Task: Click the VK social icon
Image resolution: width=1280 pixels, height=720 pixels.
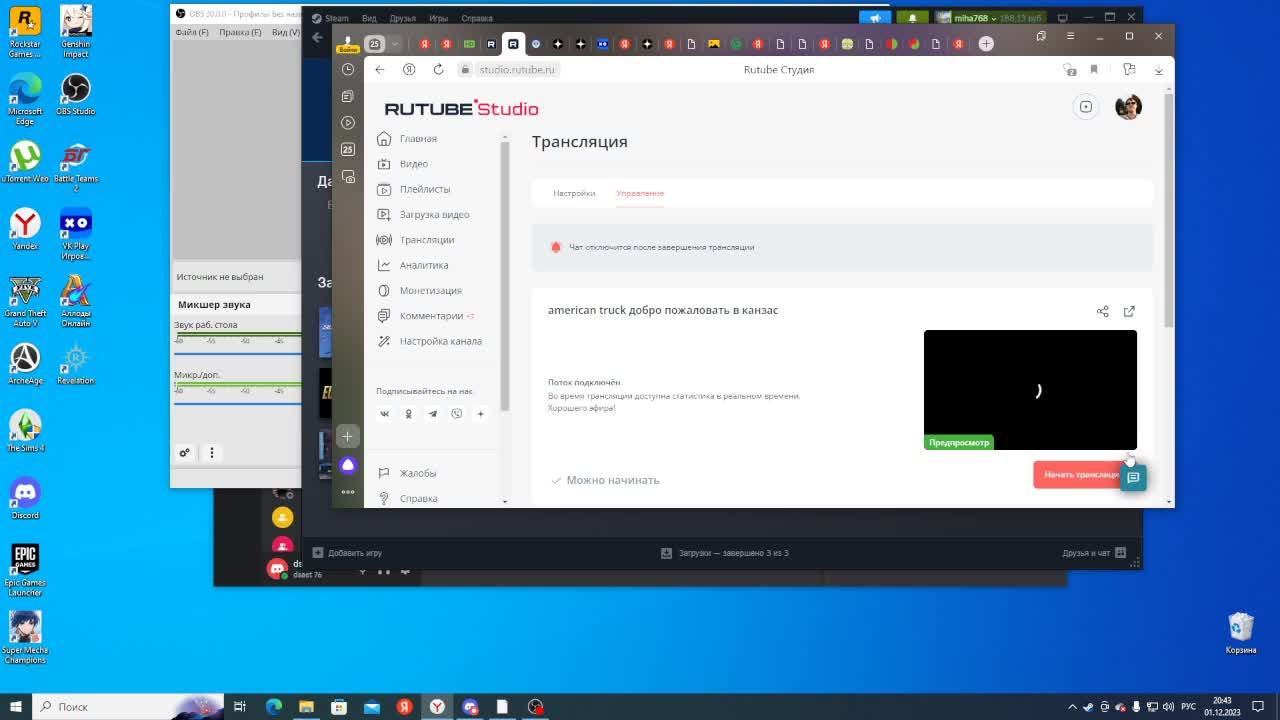Action: point(384,414)
